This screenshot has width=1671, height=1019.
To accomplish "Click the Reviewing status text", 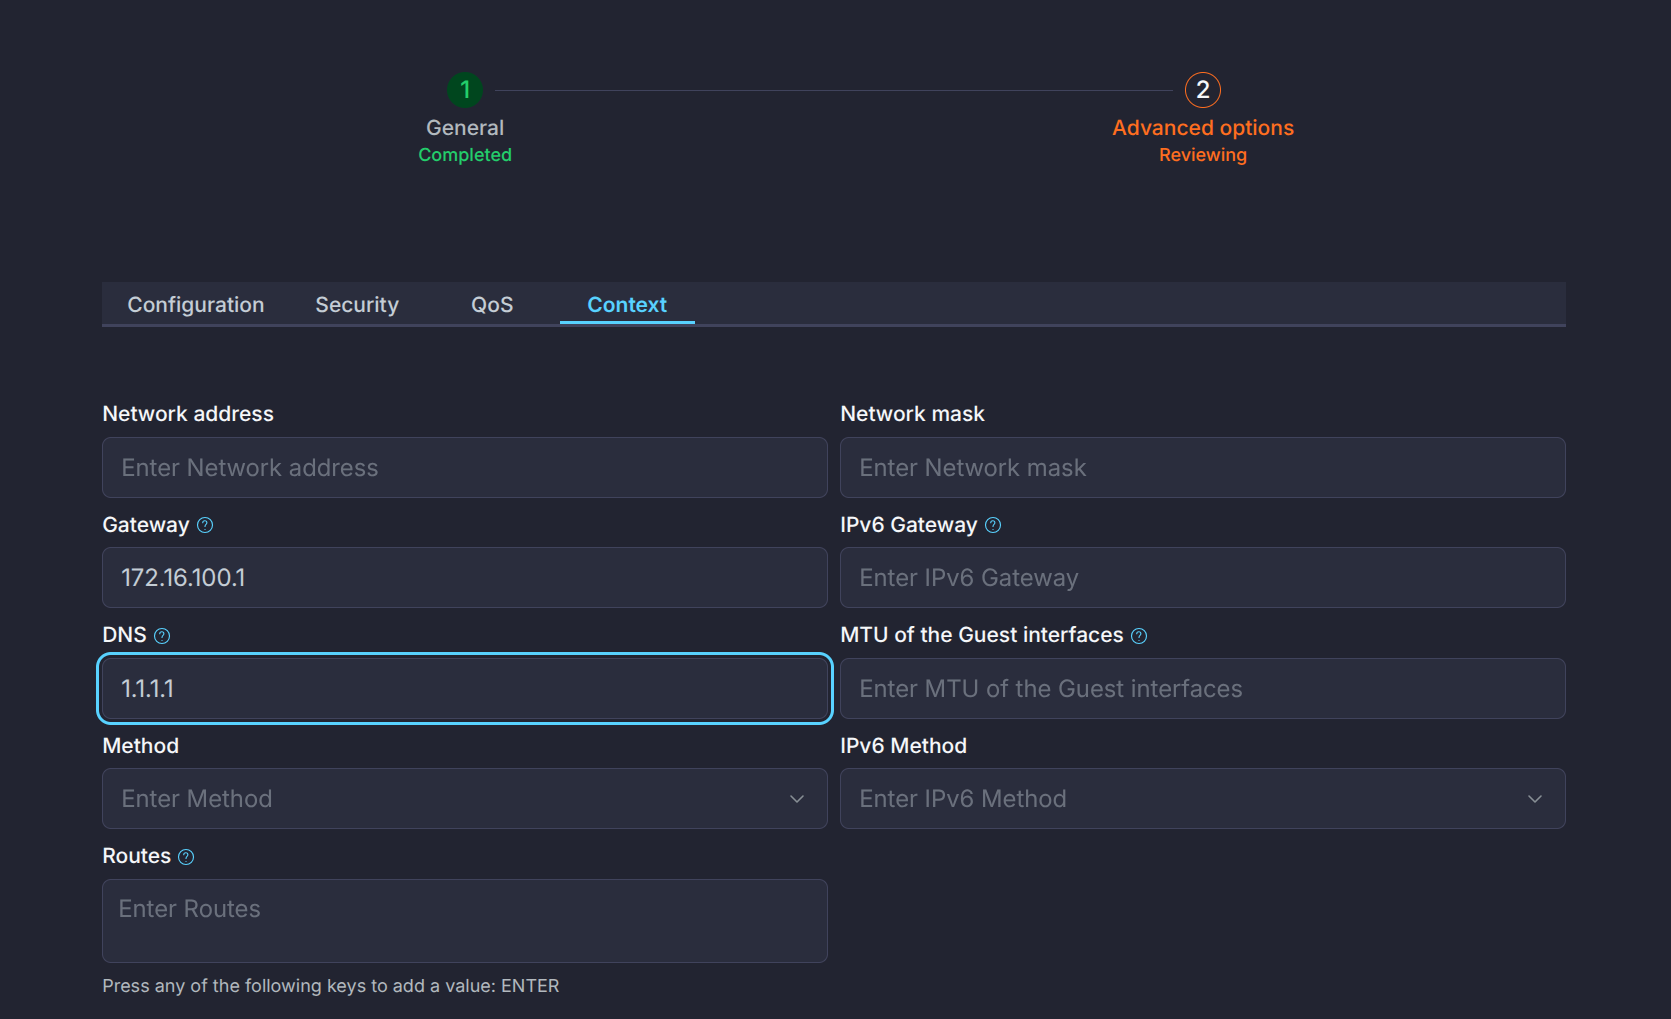I will (1203, 155).
